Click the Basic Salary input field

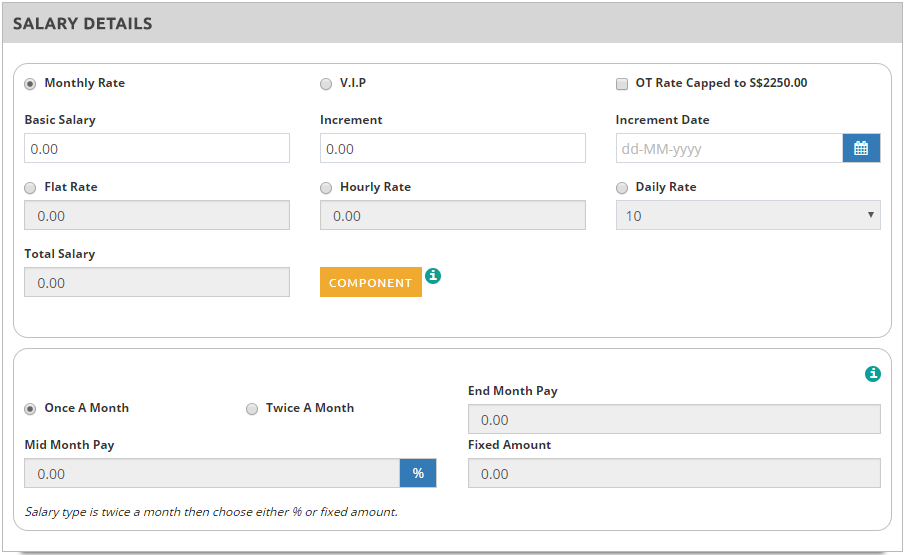pyautogui.click(x=157, y=149)
